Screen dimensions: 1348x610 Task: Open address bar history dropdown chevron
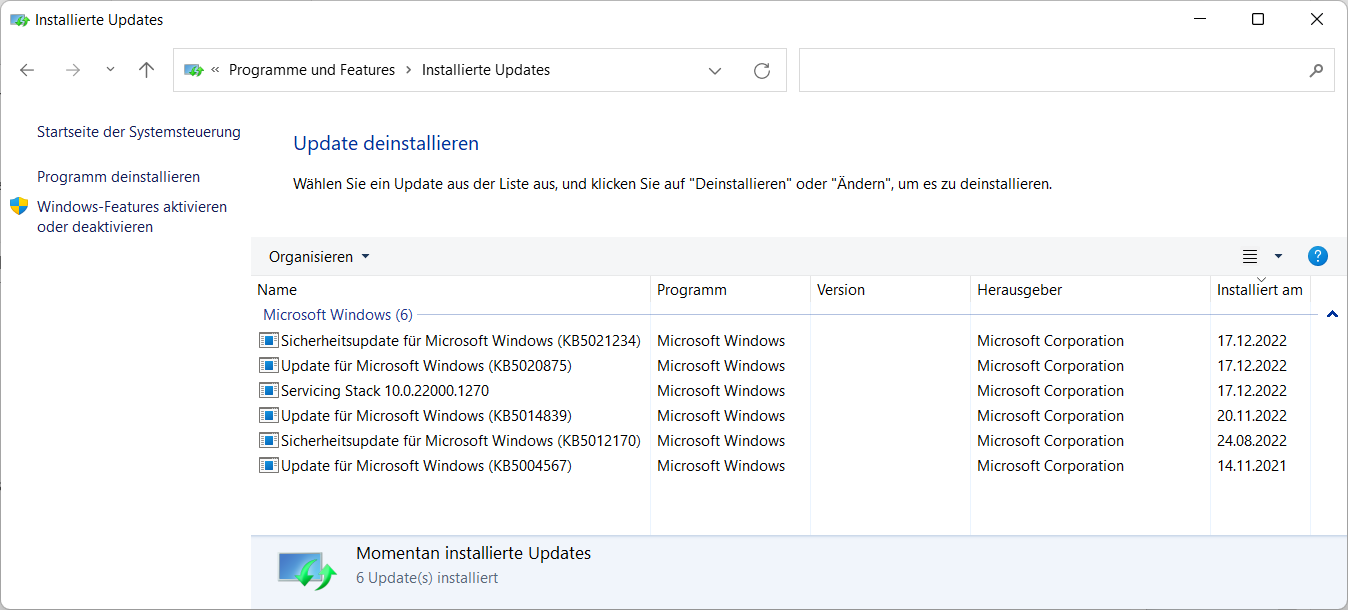[715, 71]
